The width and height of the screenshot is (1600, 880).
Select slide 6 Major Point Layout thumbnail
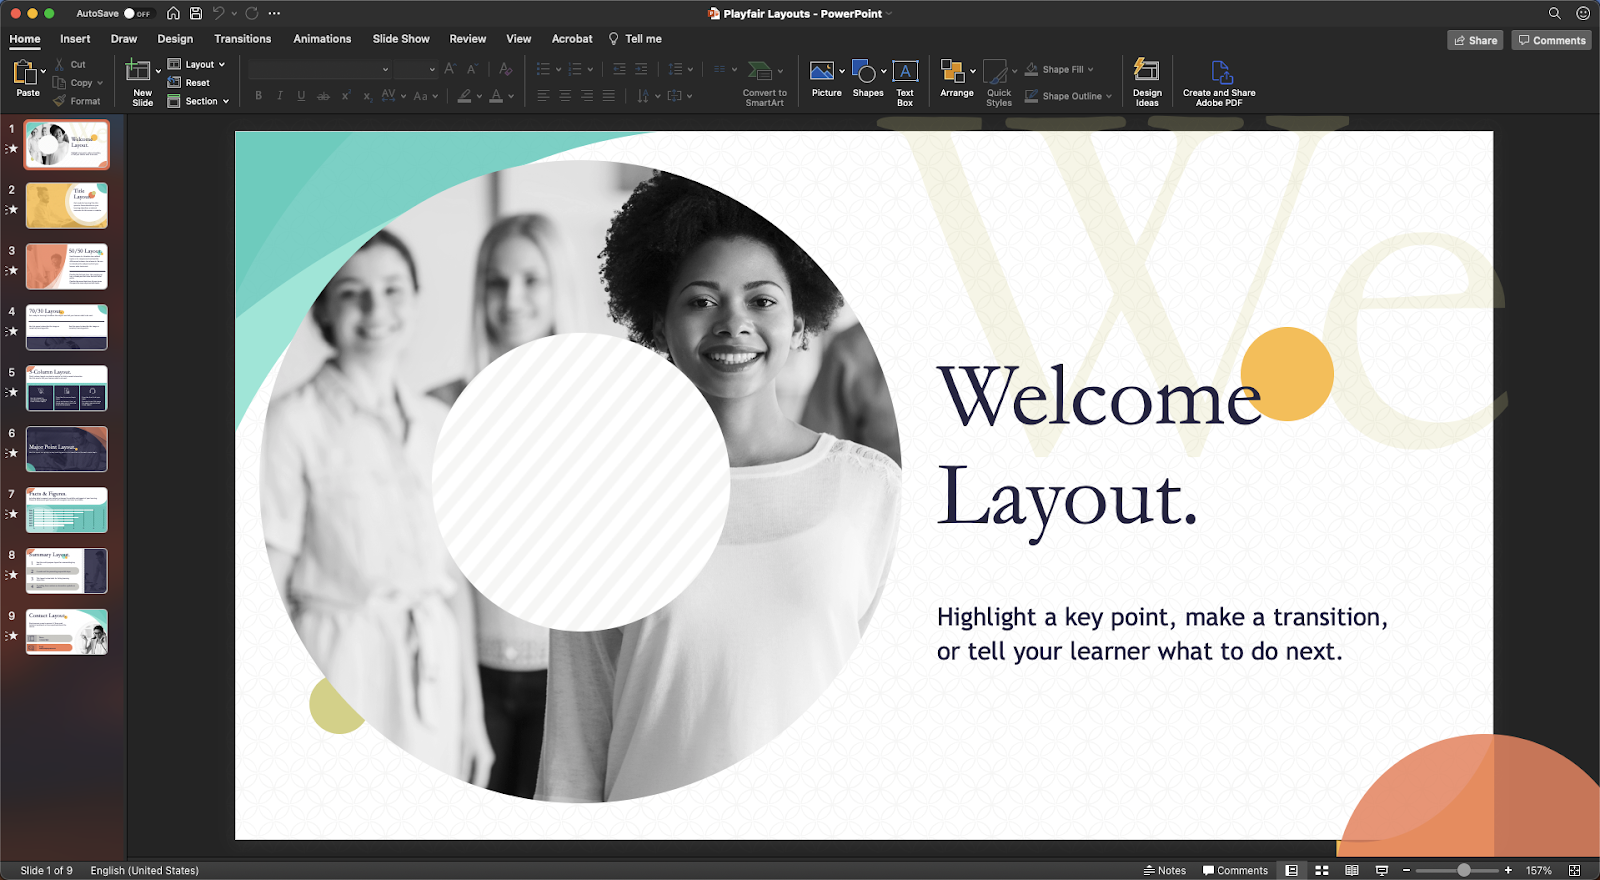(x=67, y=449)
